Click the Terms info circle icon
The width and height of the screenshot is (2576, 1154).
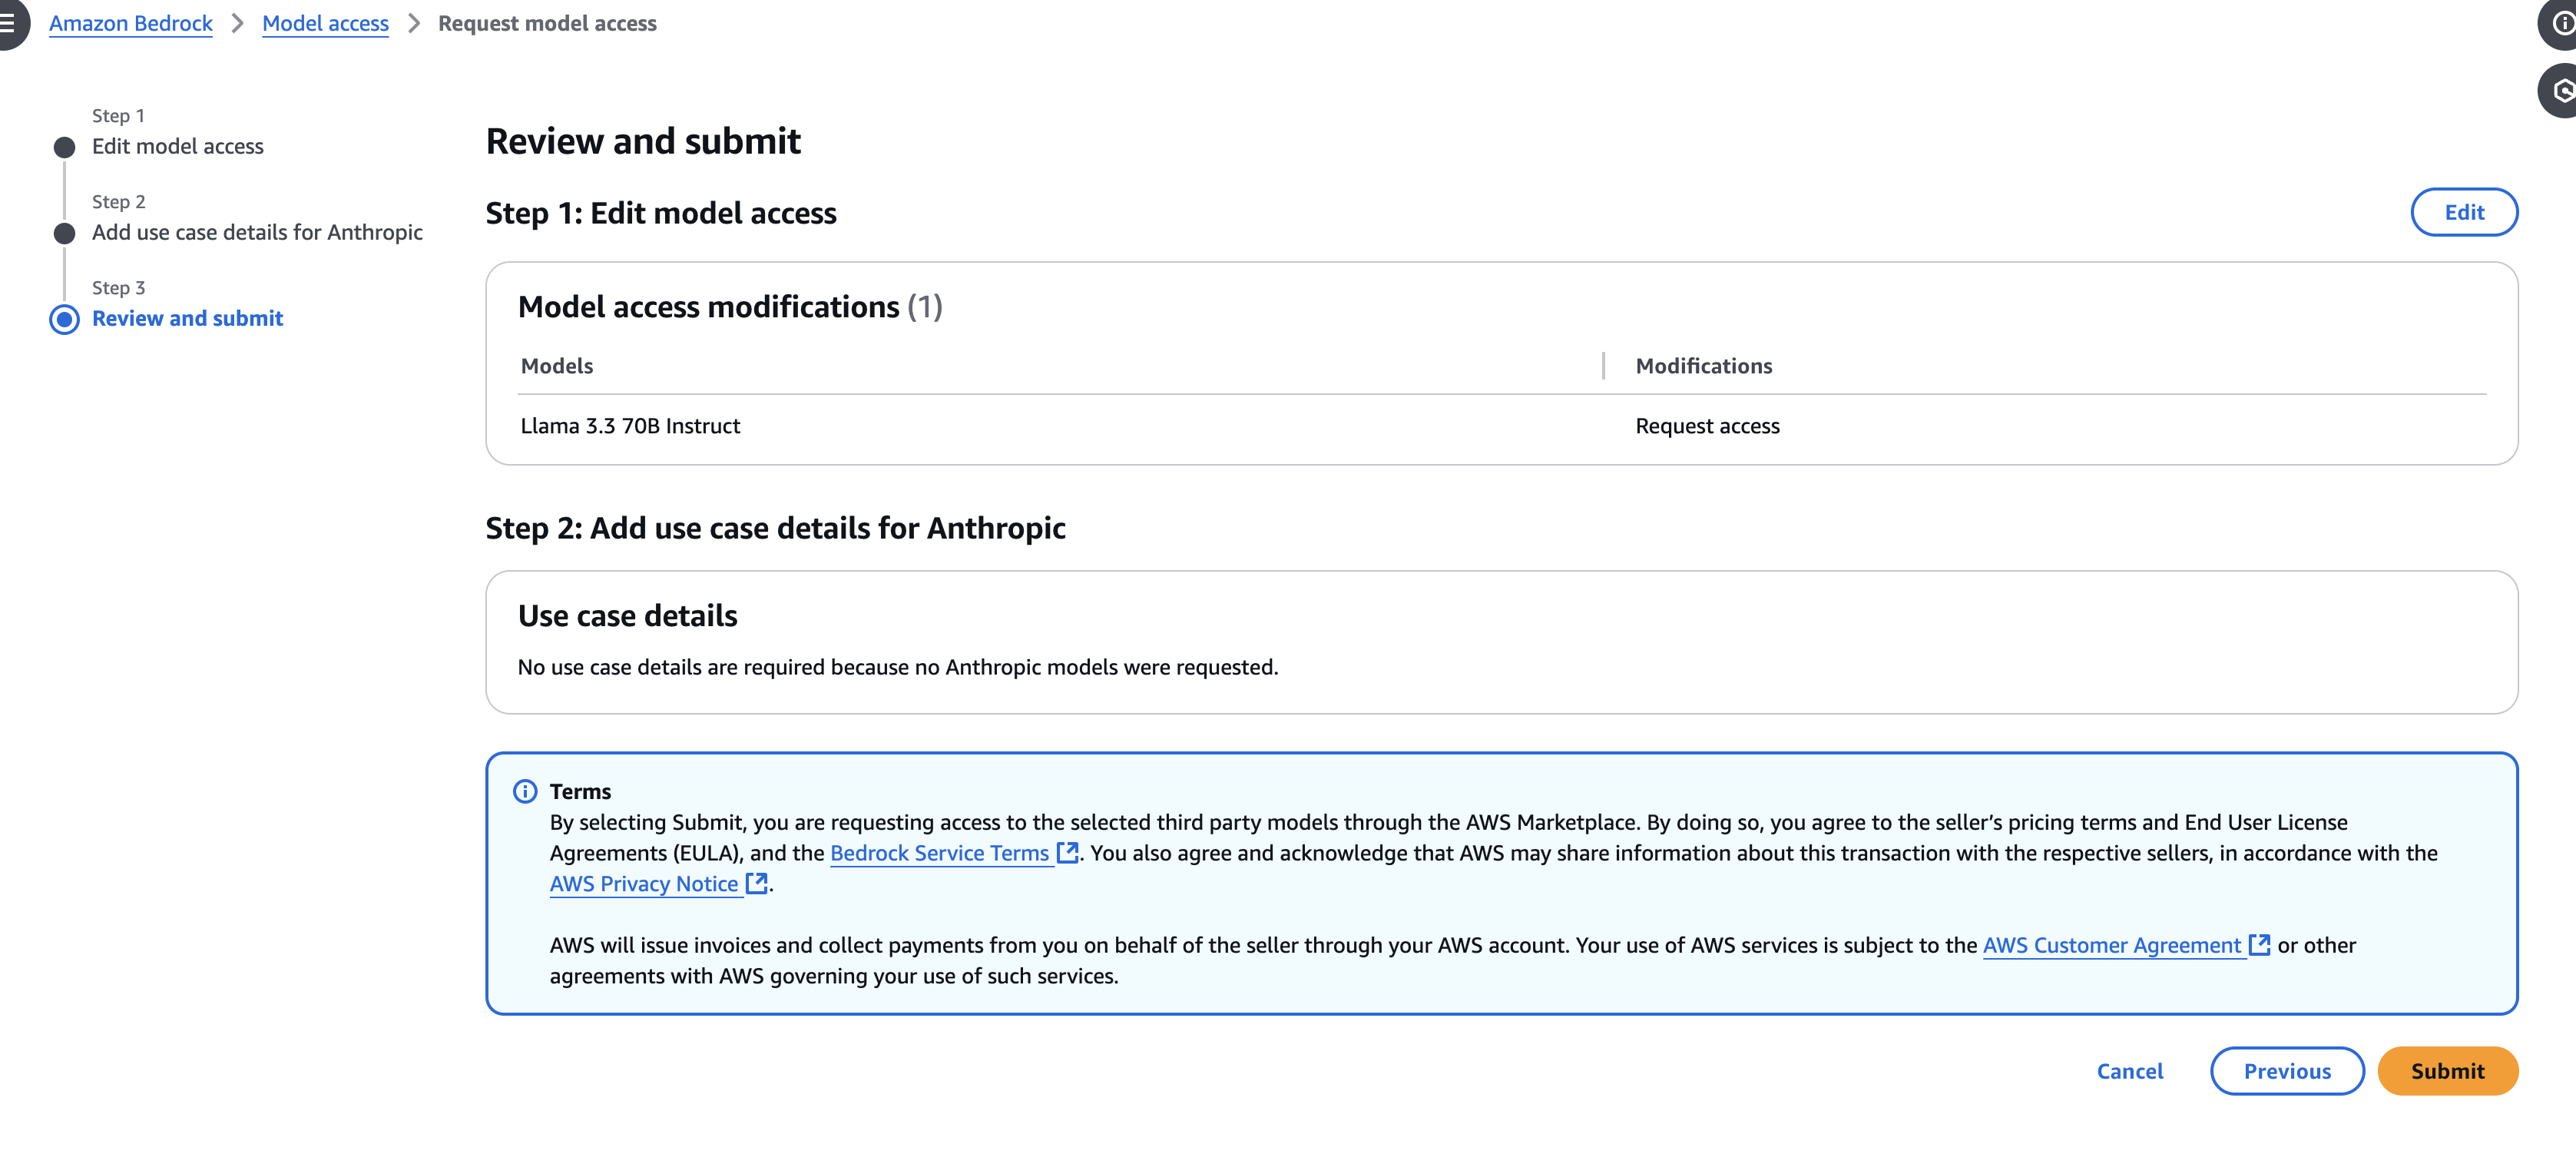(525, 791)
